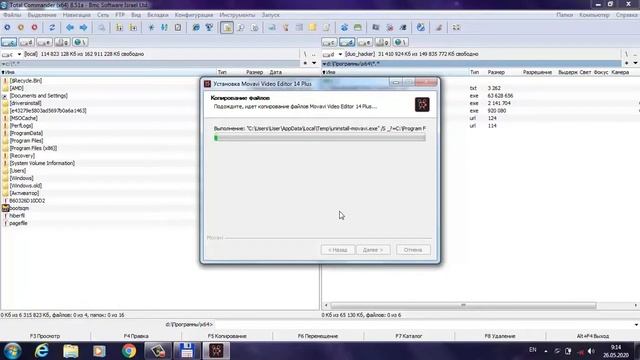
Task: Click the F5 Копирование button
Action: (x=227, y=336)
